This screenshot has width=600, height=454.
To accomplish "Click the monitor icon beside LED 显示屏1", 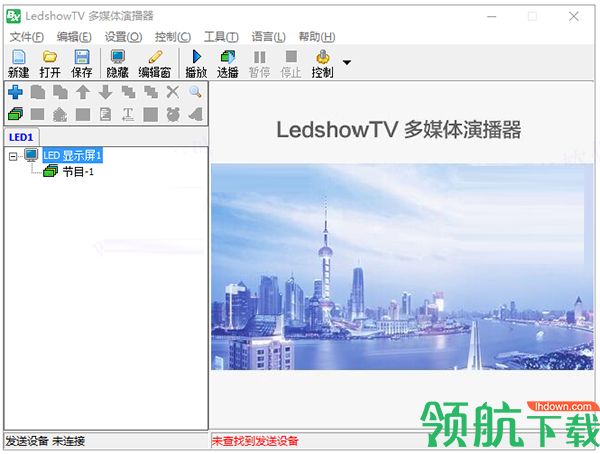I will coord(31,155).
